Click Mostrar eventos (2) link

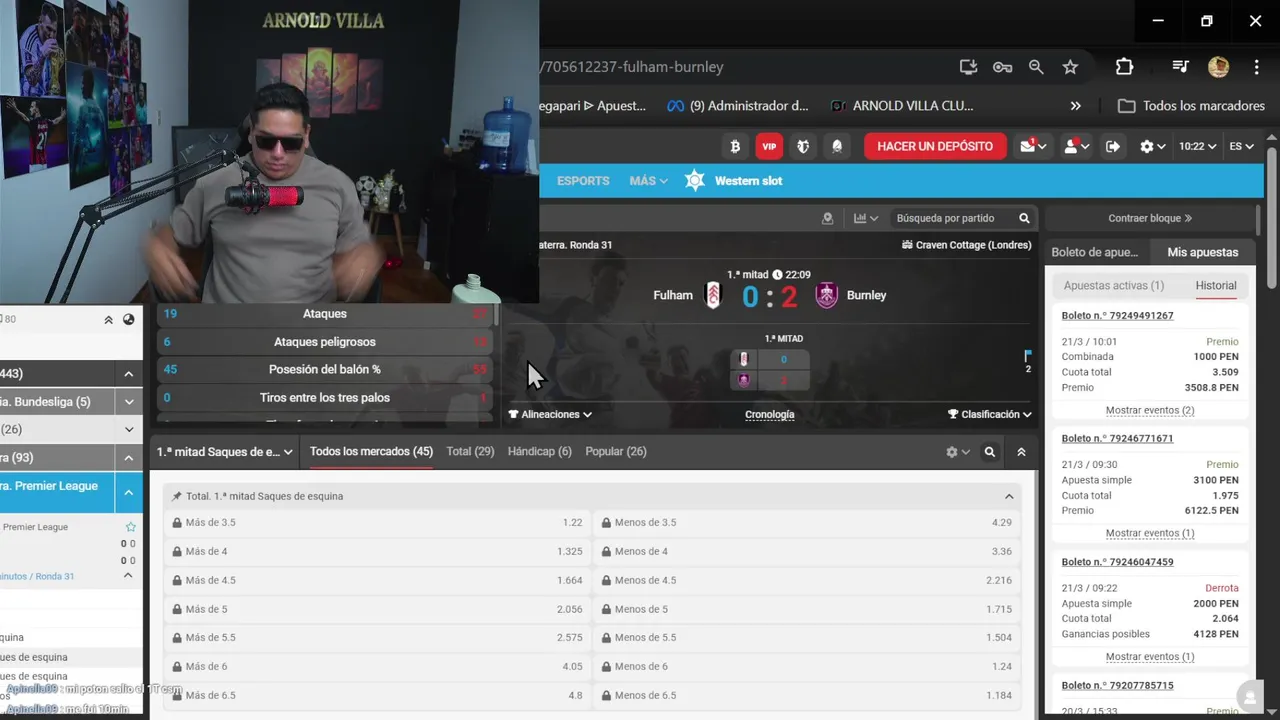tap(1150, 411)
